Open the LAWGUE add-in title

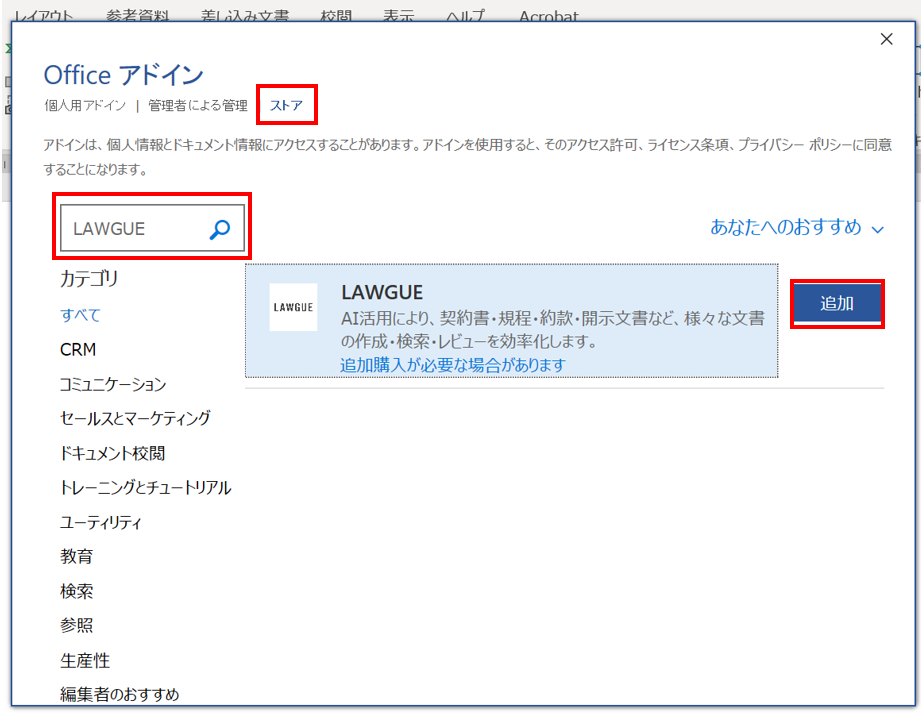(x=382, y=292)
